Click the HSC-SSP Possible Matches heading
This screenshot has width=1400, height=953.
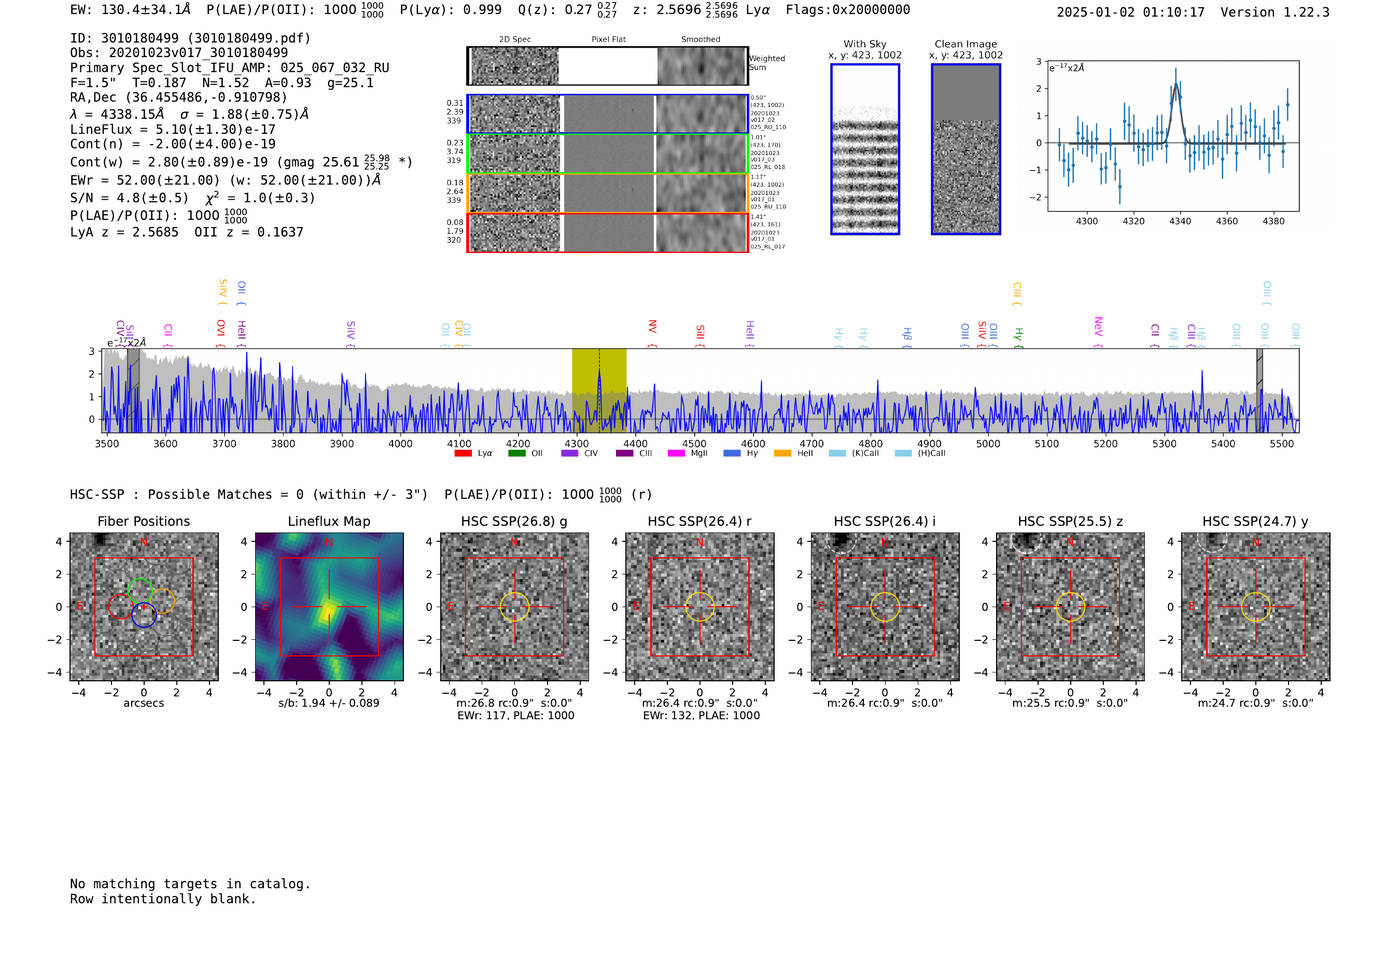(x=249, y=494)
